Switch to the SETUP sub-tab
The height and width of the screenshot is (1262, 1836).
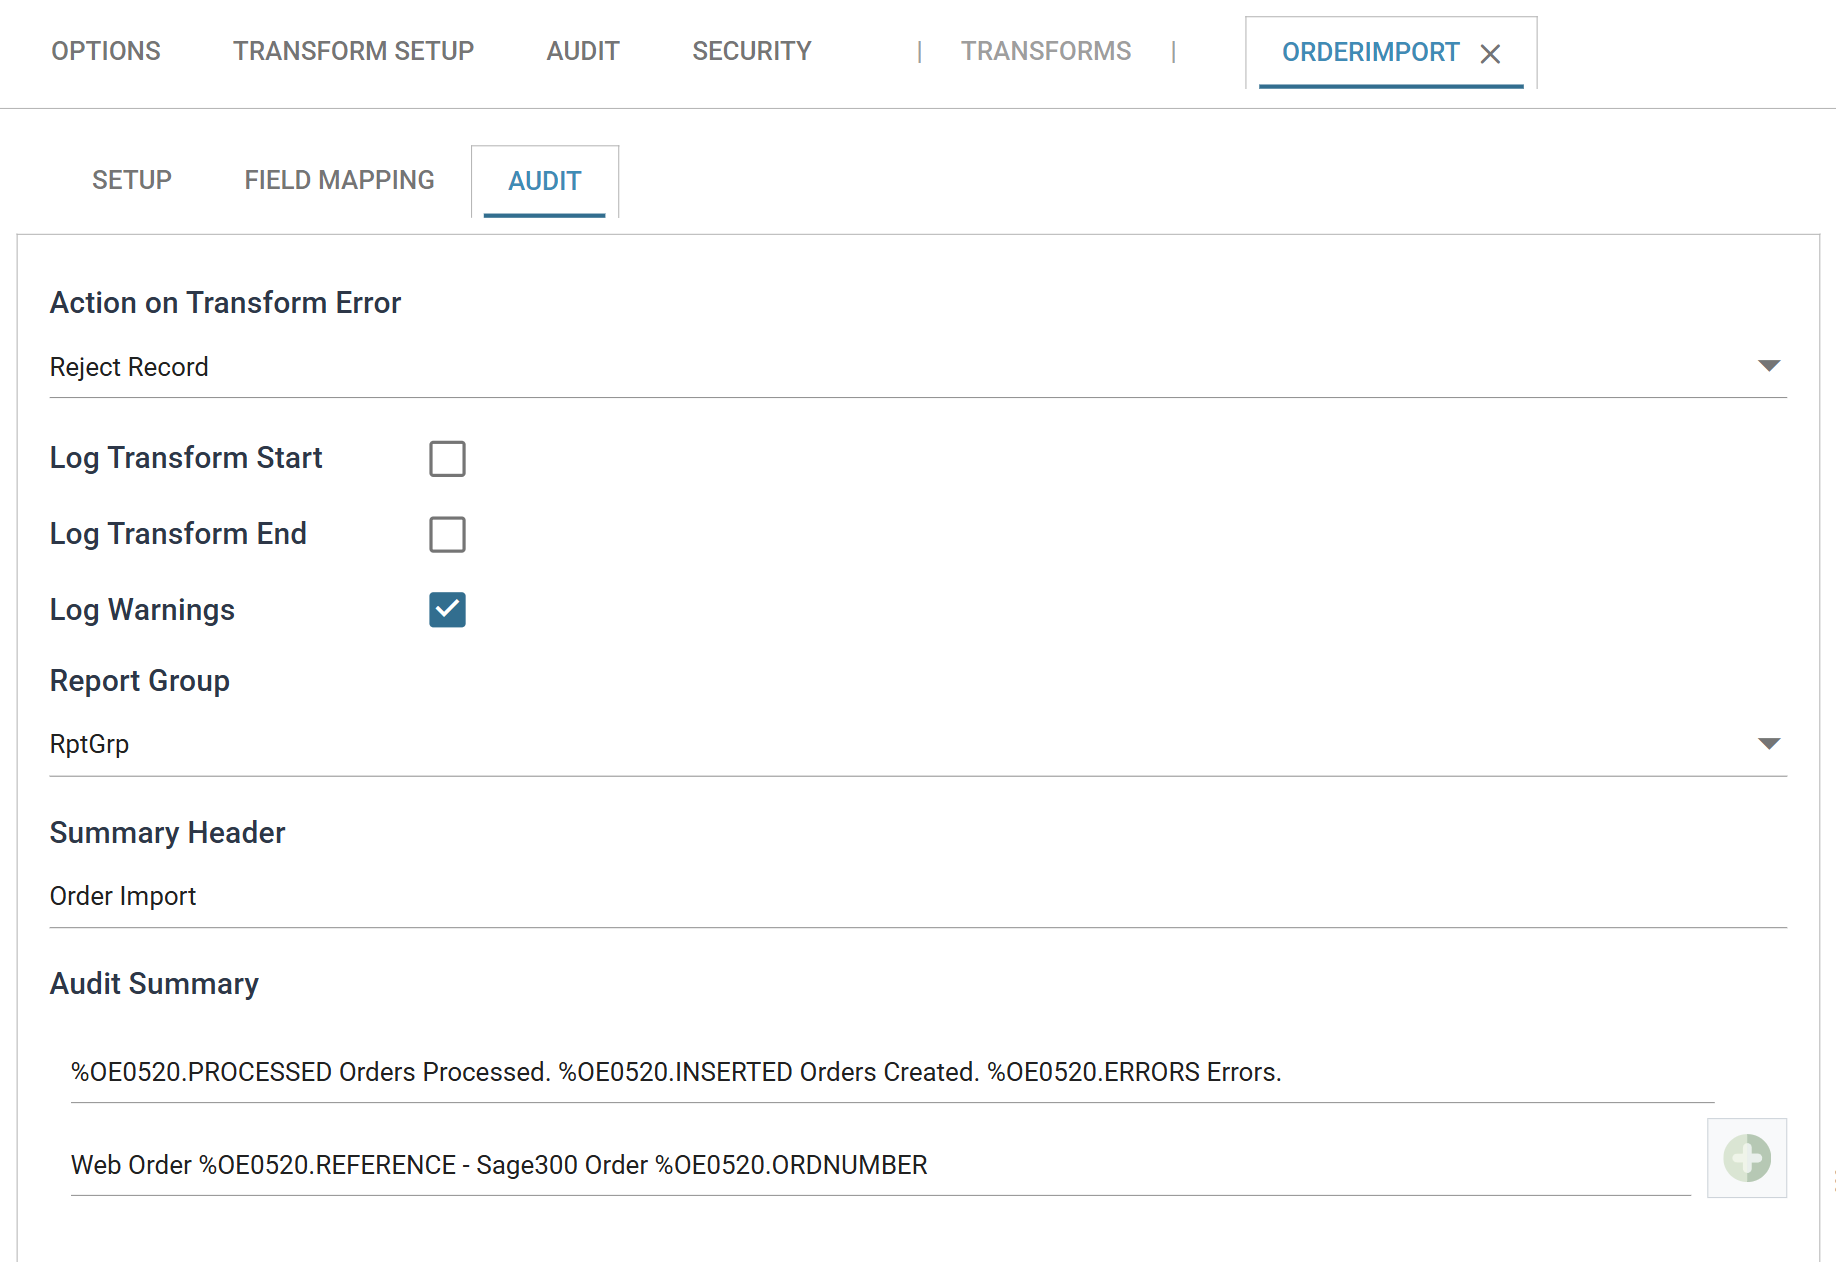click(x=132, y=180)
